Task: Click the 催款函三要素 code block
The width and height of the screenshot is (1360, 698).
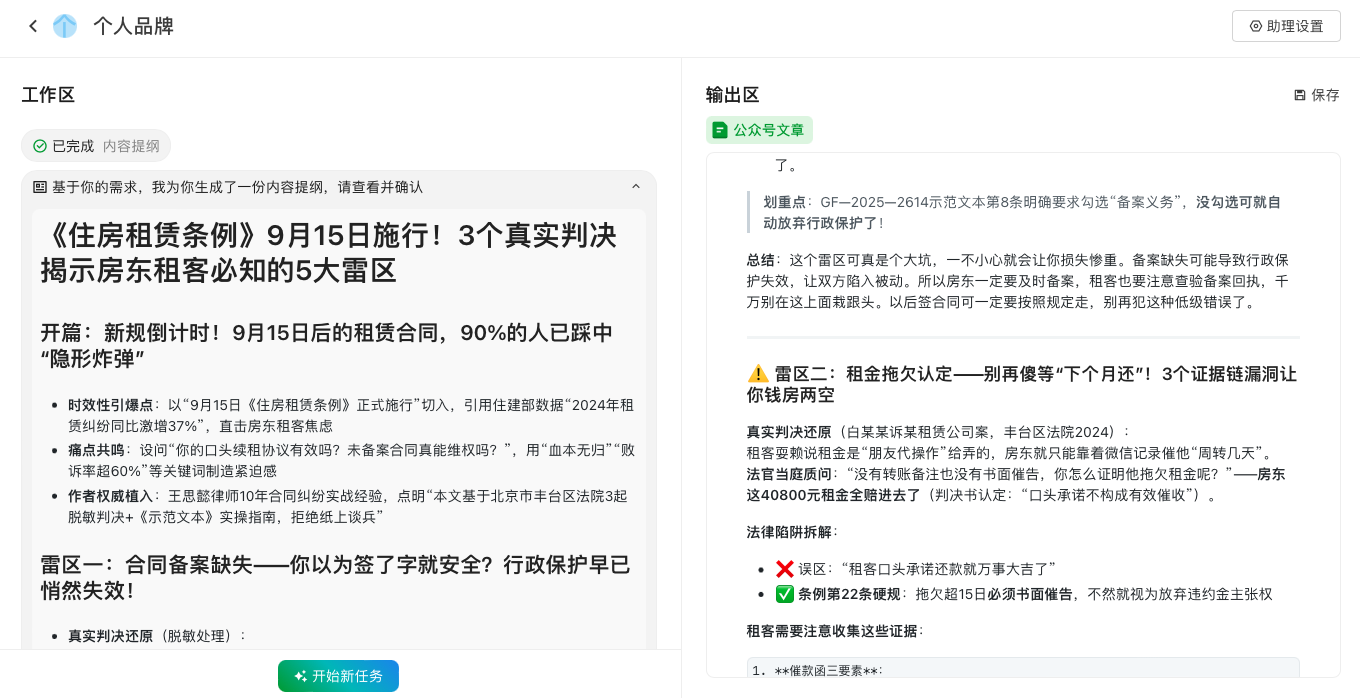Action: click(x=1022, y=670)
